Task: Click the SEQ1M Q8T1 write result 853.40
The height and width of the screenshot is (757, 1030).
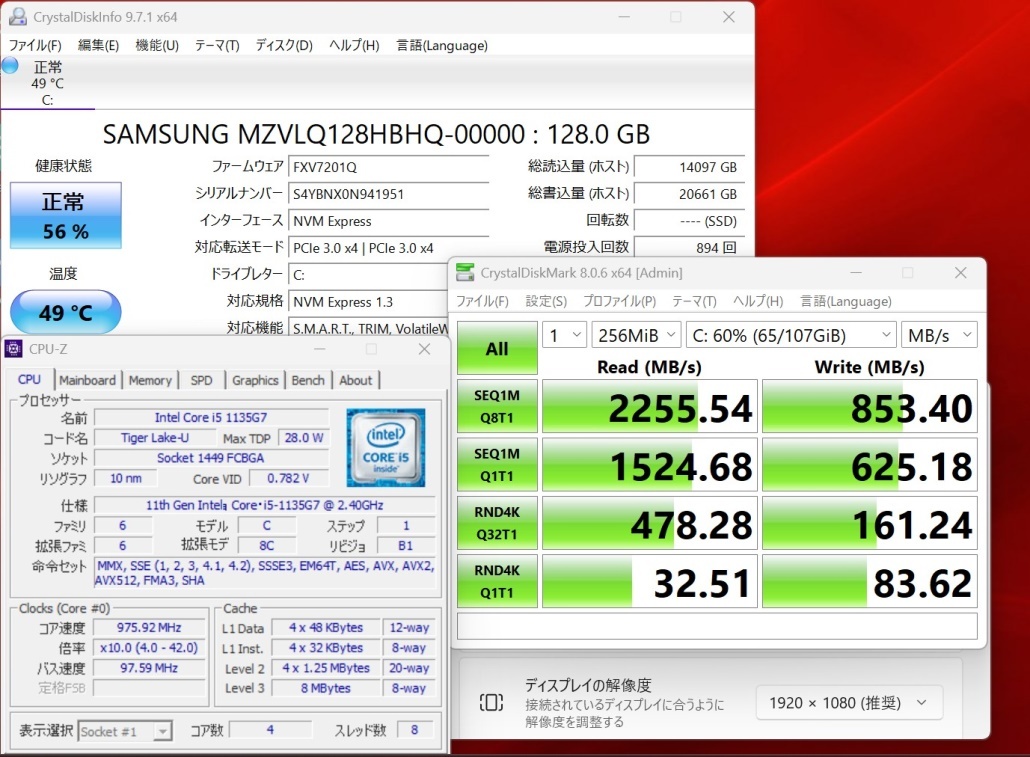Action: pos(870,406)
